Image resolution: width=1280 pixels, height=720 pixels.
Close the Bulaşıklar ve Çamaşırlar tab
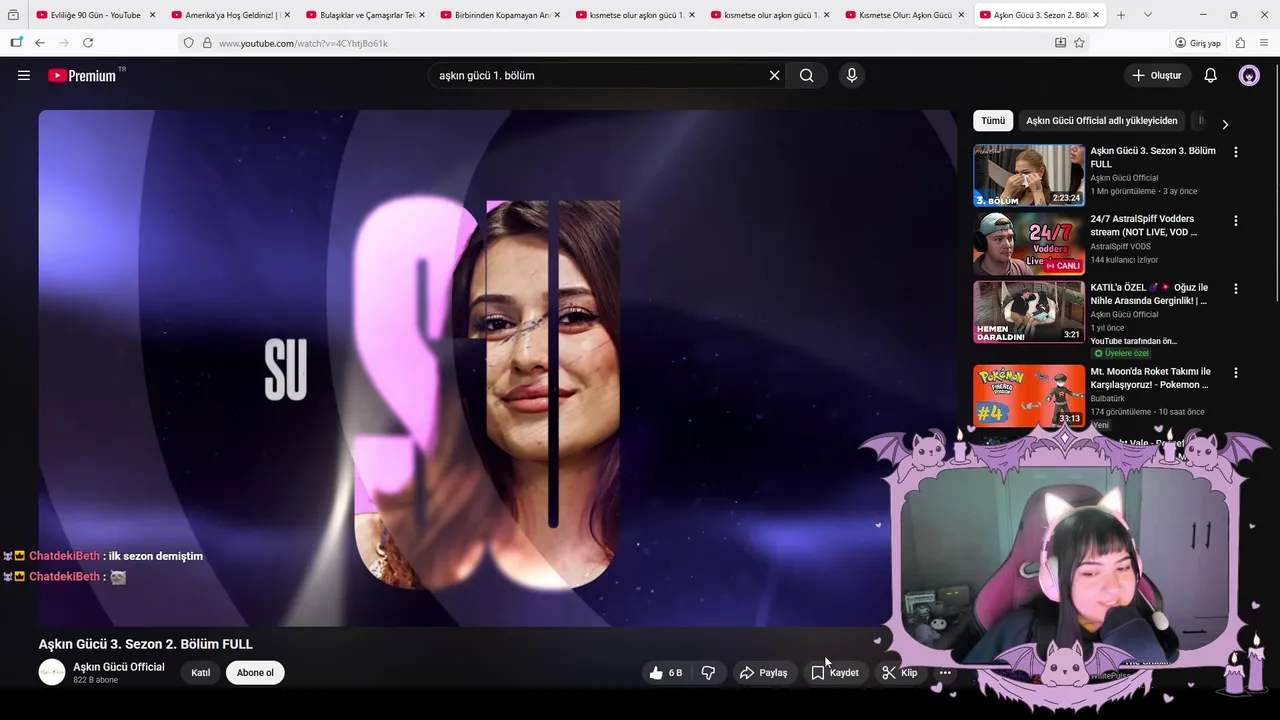[x=422, y=15]
